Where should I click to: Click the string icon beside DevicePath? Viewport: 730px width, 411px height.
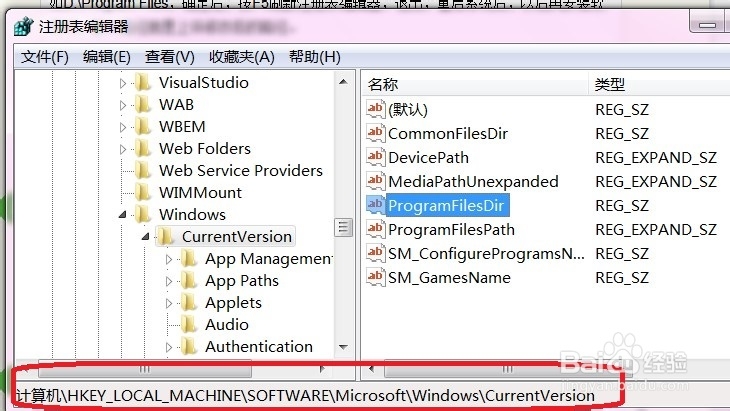(375, 157)
